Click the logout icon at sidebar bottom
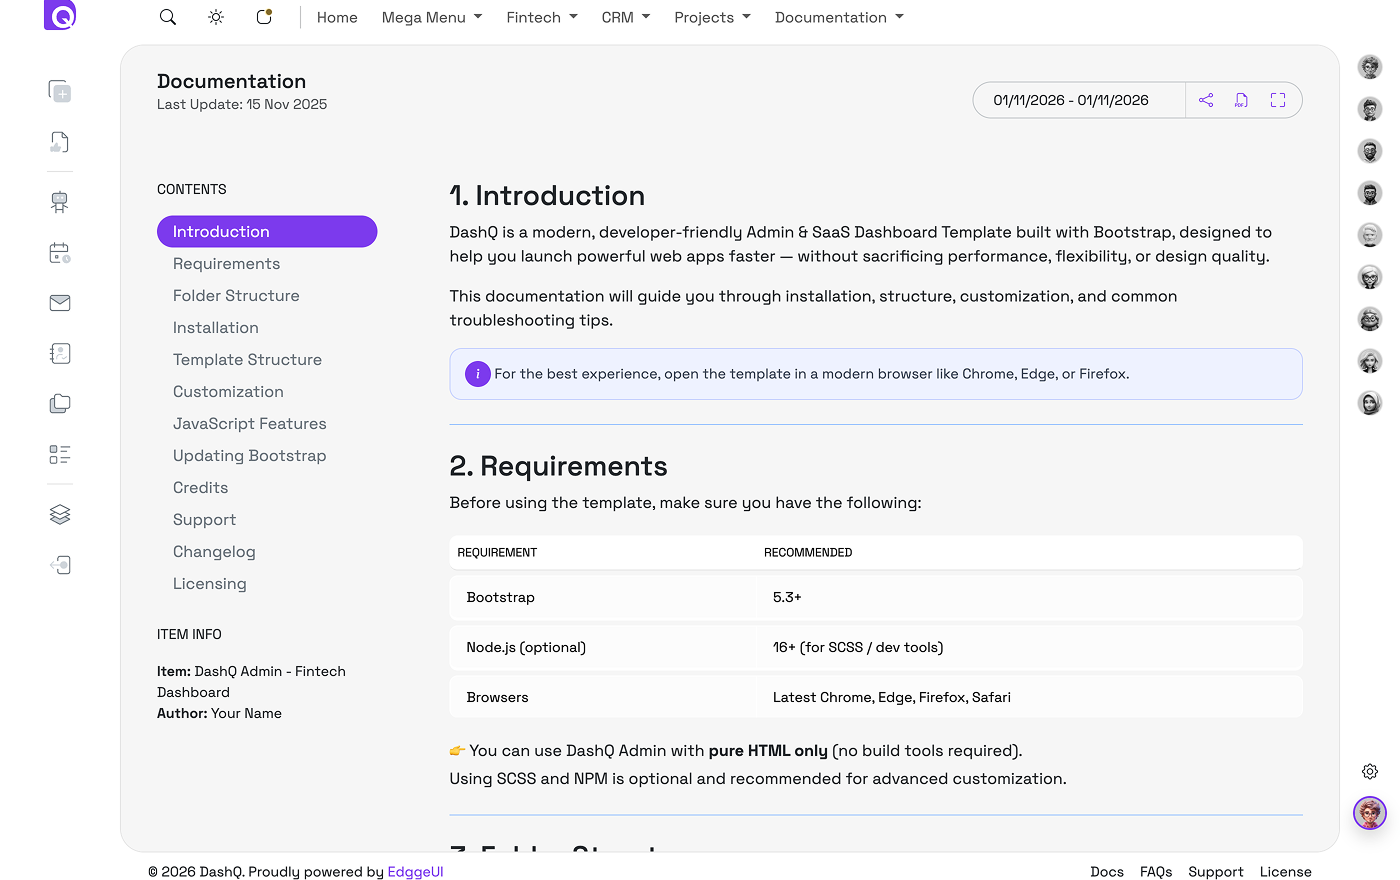1400x880 pixels. coord(59,565)
